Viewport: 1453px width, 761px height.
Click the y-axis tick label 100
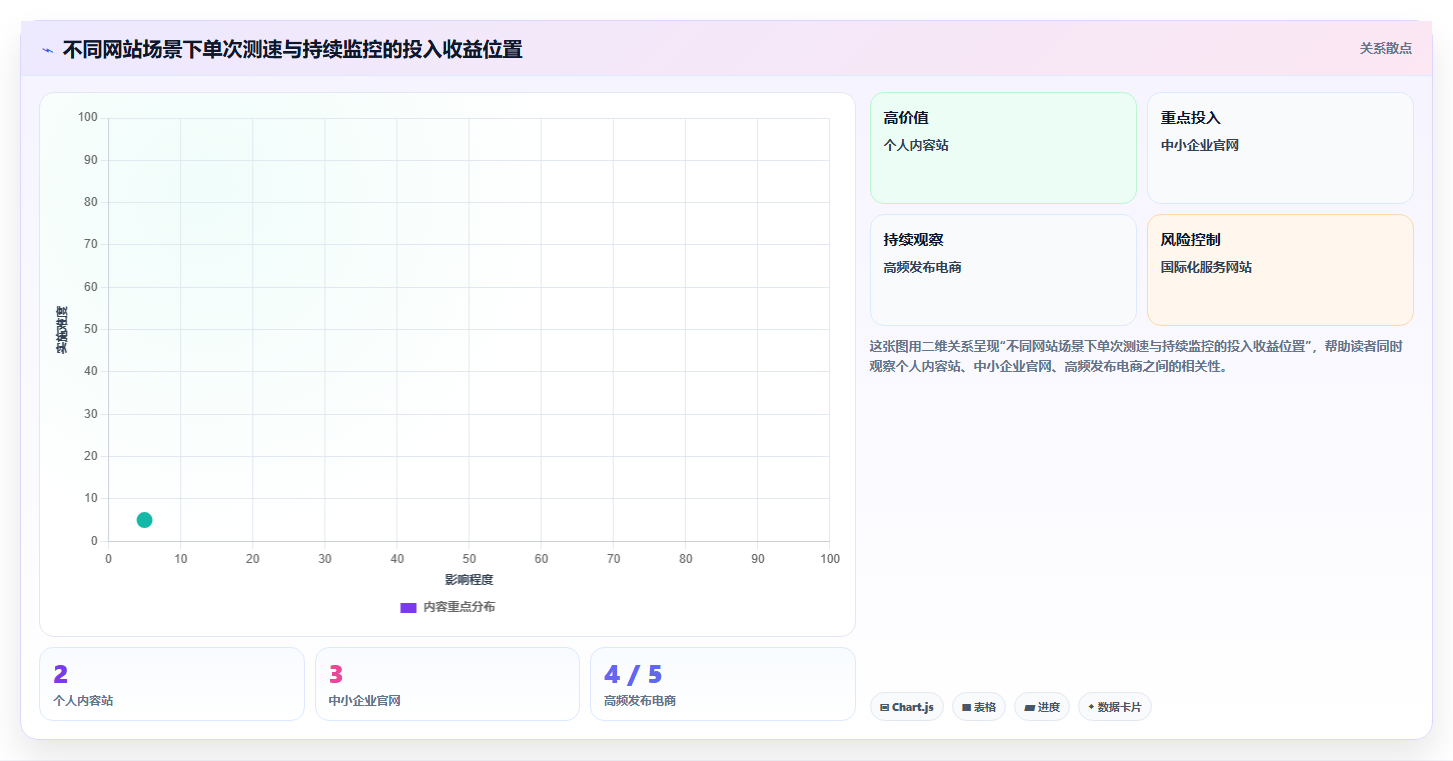pyautogui.click(x=88, y=118)
